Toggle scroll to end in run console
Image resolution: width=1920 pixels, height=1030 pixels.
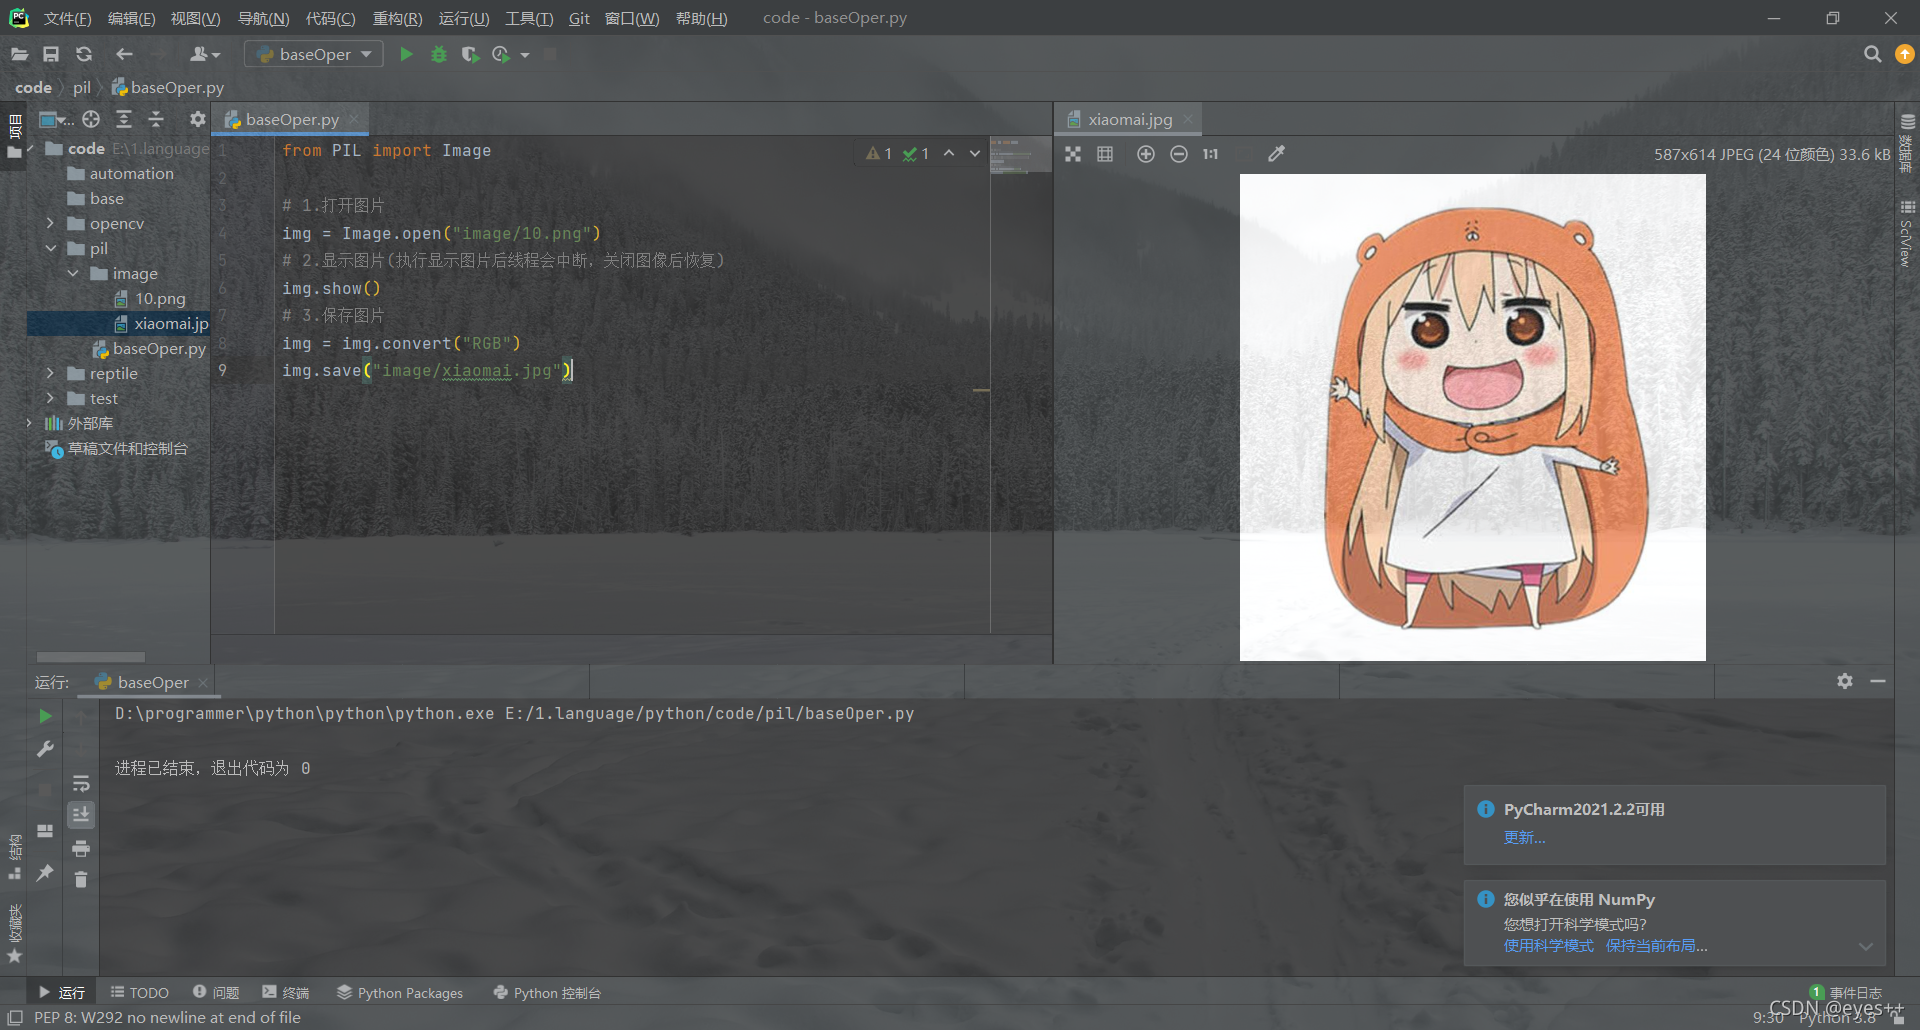(x=81, y=815)
